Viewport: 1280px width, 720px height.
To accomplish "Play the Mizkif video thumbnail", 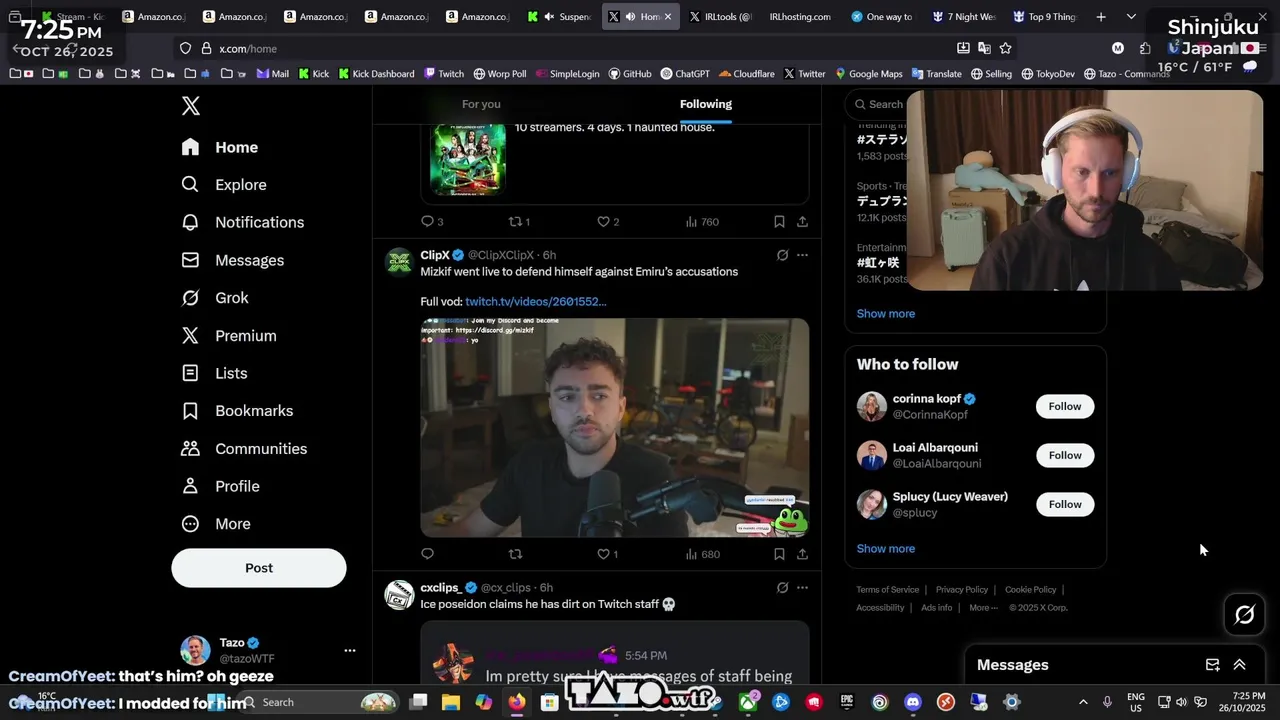I will (x=614, y=428).
